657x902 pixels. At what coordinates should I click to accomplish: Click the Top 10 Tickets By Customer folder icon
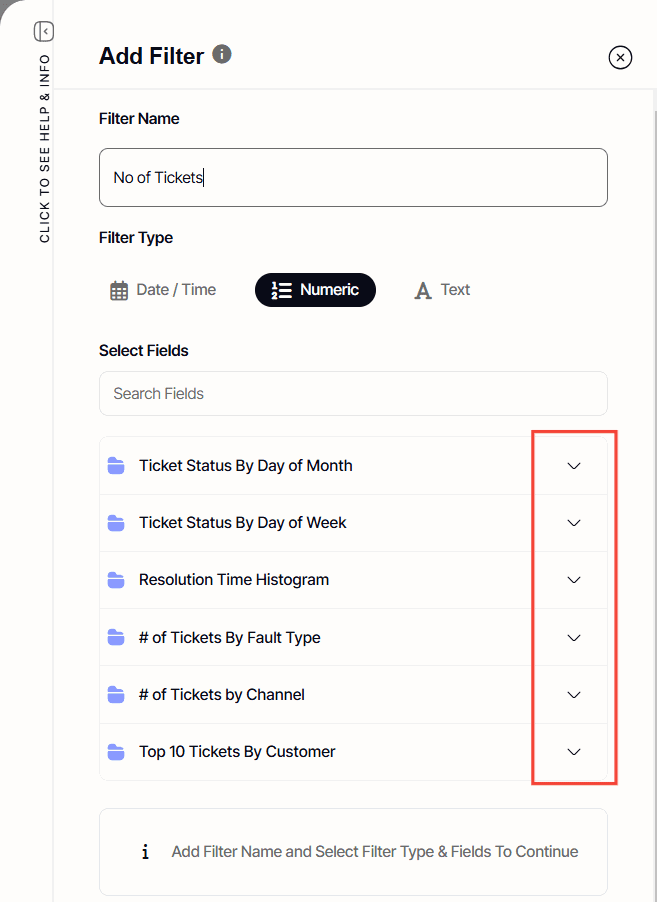(116, 752)
